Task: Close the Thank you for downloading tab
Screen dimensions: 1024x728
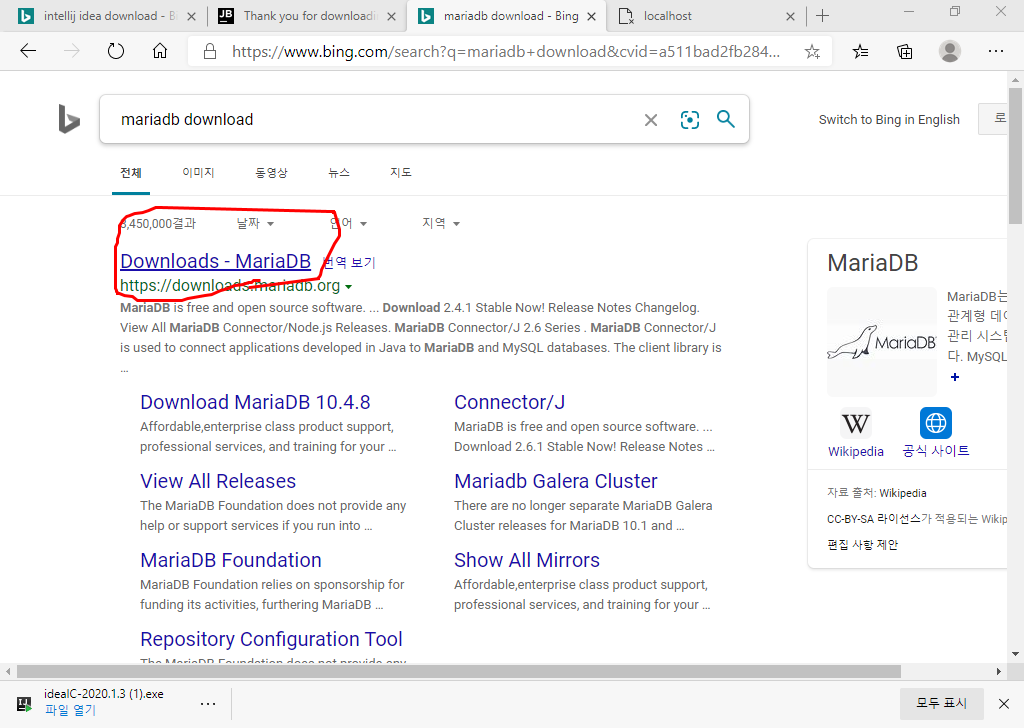Action: (x=391, y=16)
